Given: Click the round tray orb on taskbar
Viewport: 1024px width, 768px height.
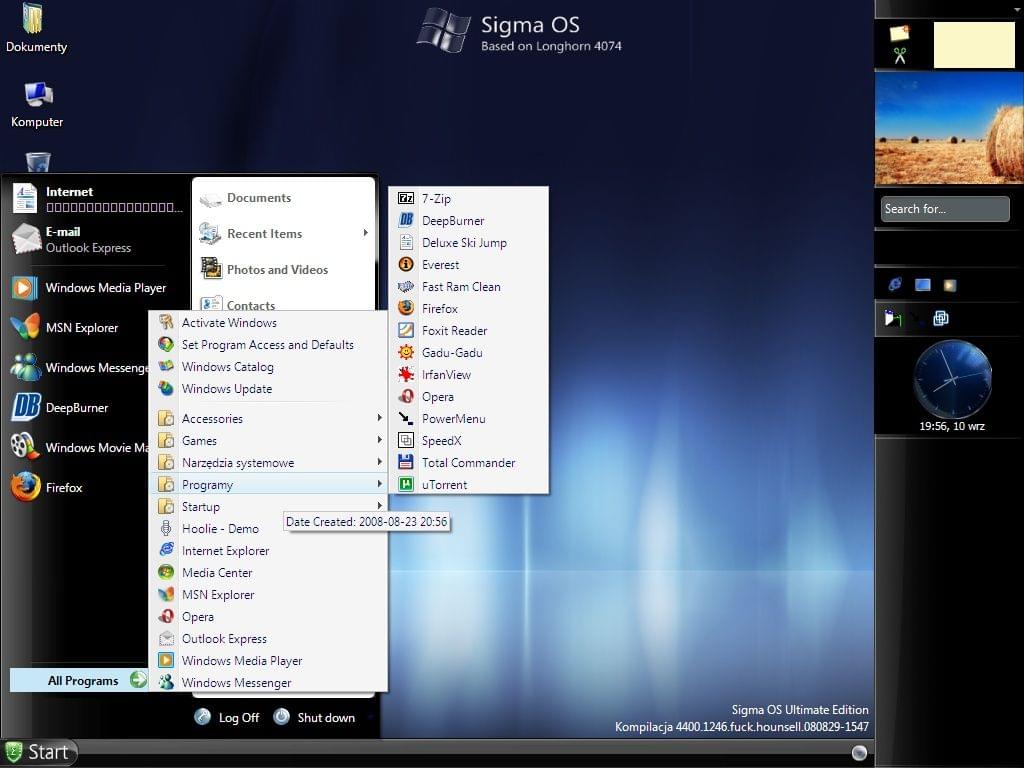Looking at the screenshot, I should coord(859,753).
